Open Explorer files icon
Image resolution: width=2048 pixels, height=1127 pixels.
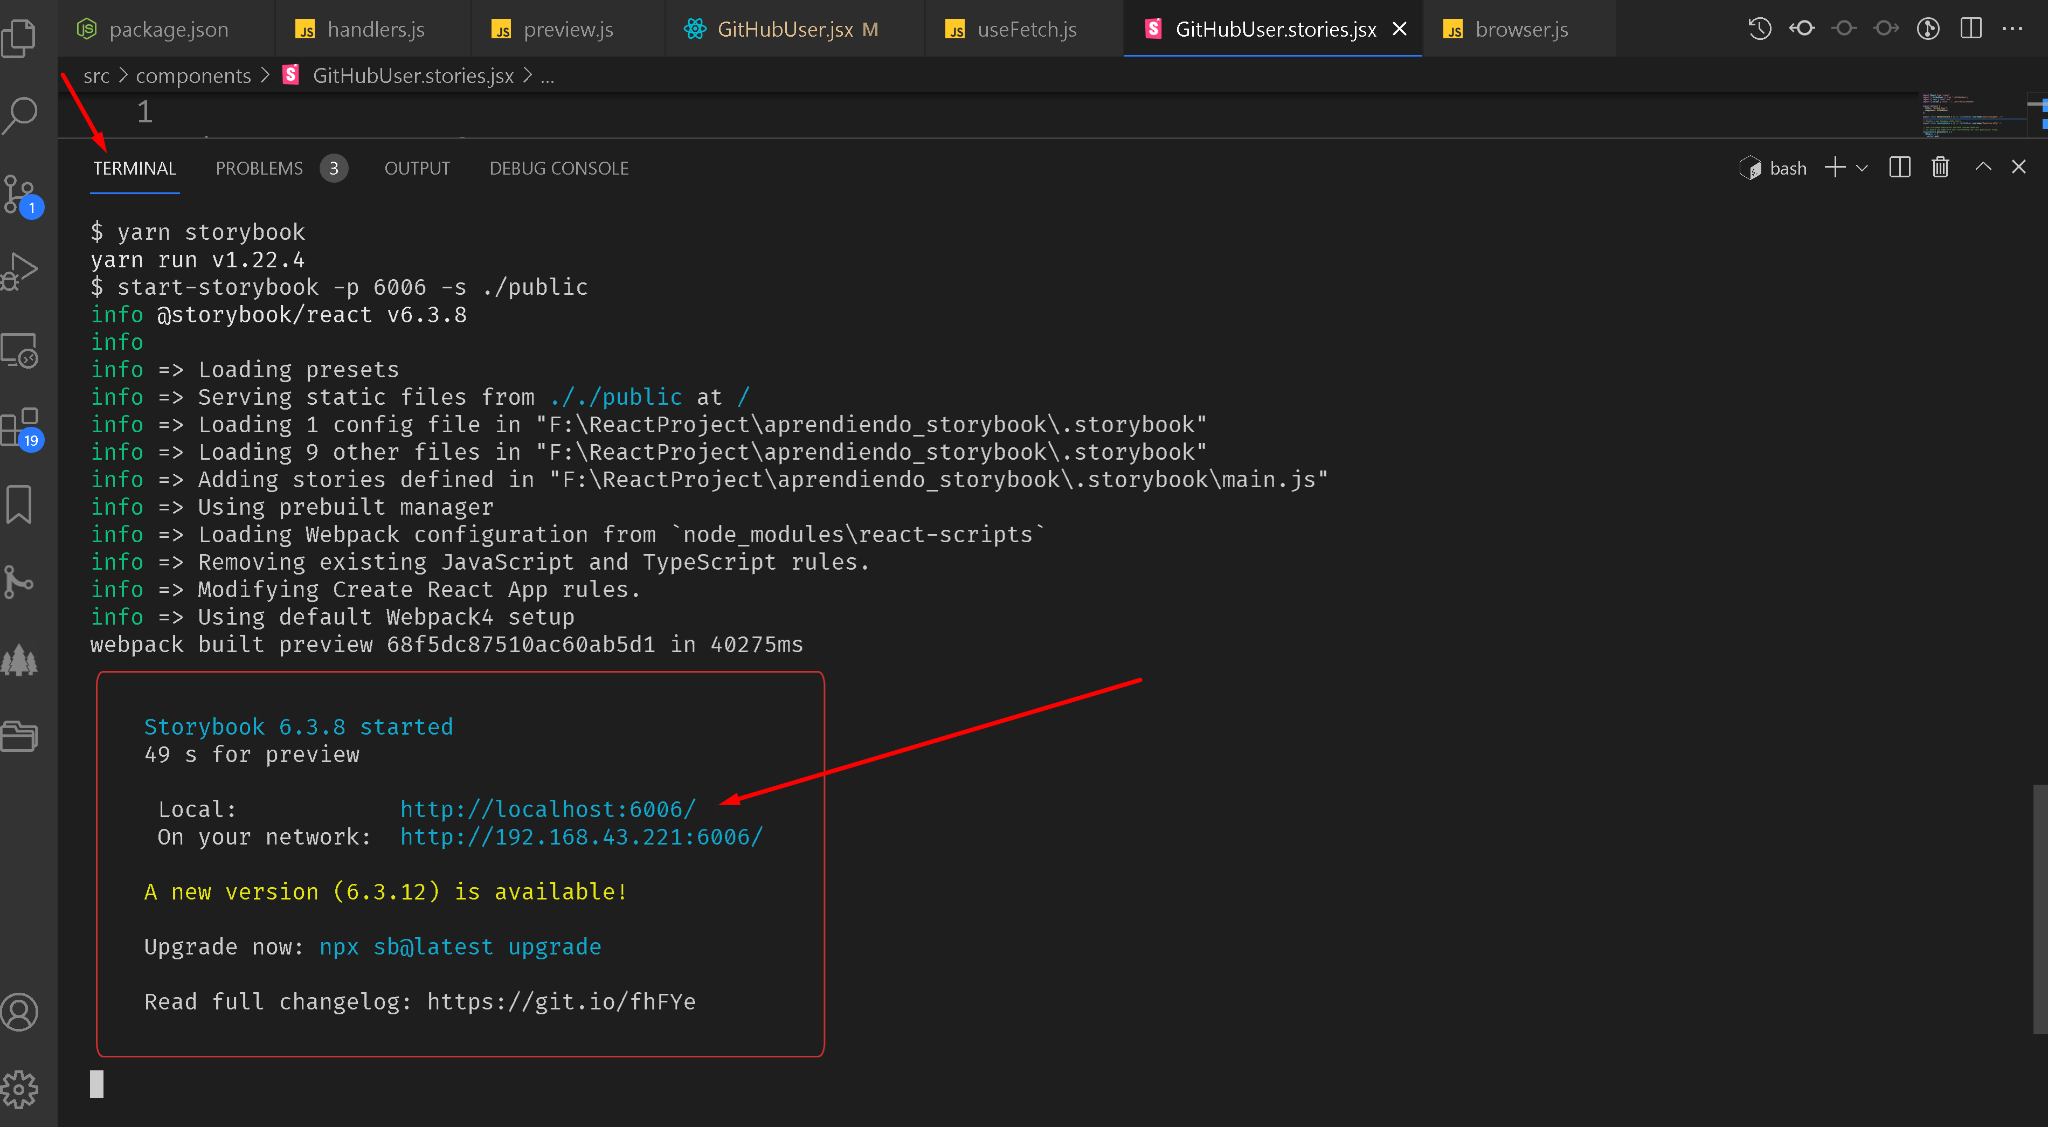point(20,38)
